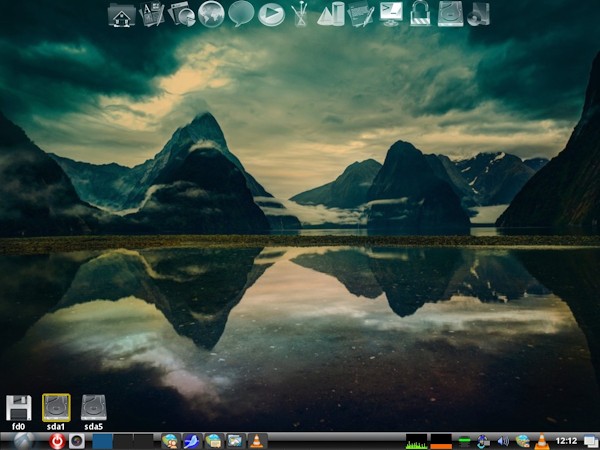Click the 12:12 clock
The height and width of the screenshot is (450, 600).
coord(566,441)
